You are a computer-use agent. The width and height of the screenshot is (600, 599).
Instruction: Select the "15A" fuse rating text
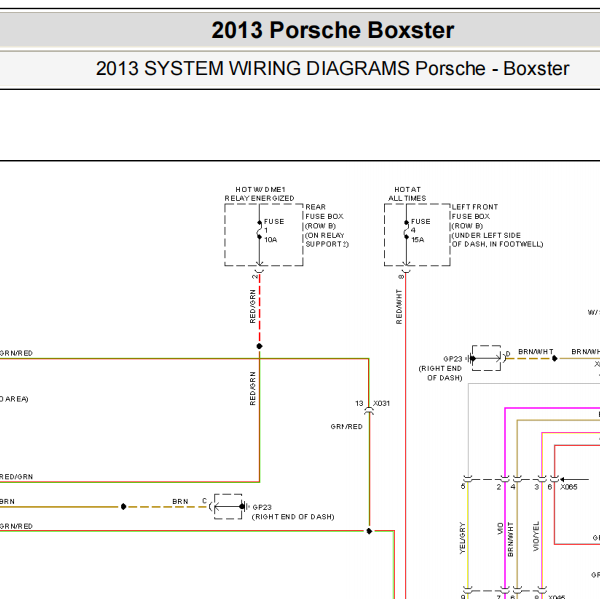418,240
